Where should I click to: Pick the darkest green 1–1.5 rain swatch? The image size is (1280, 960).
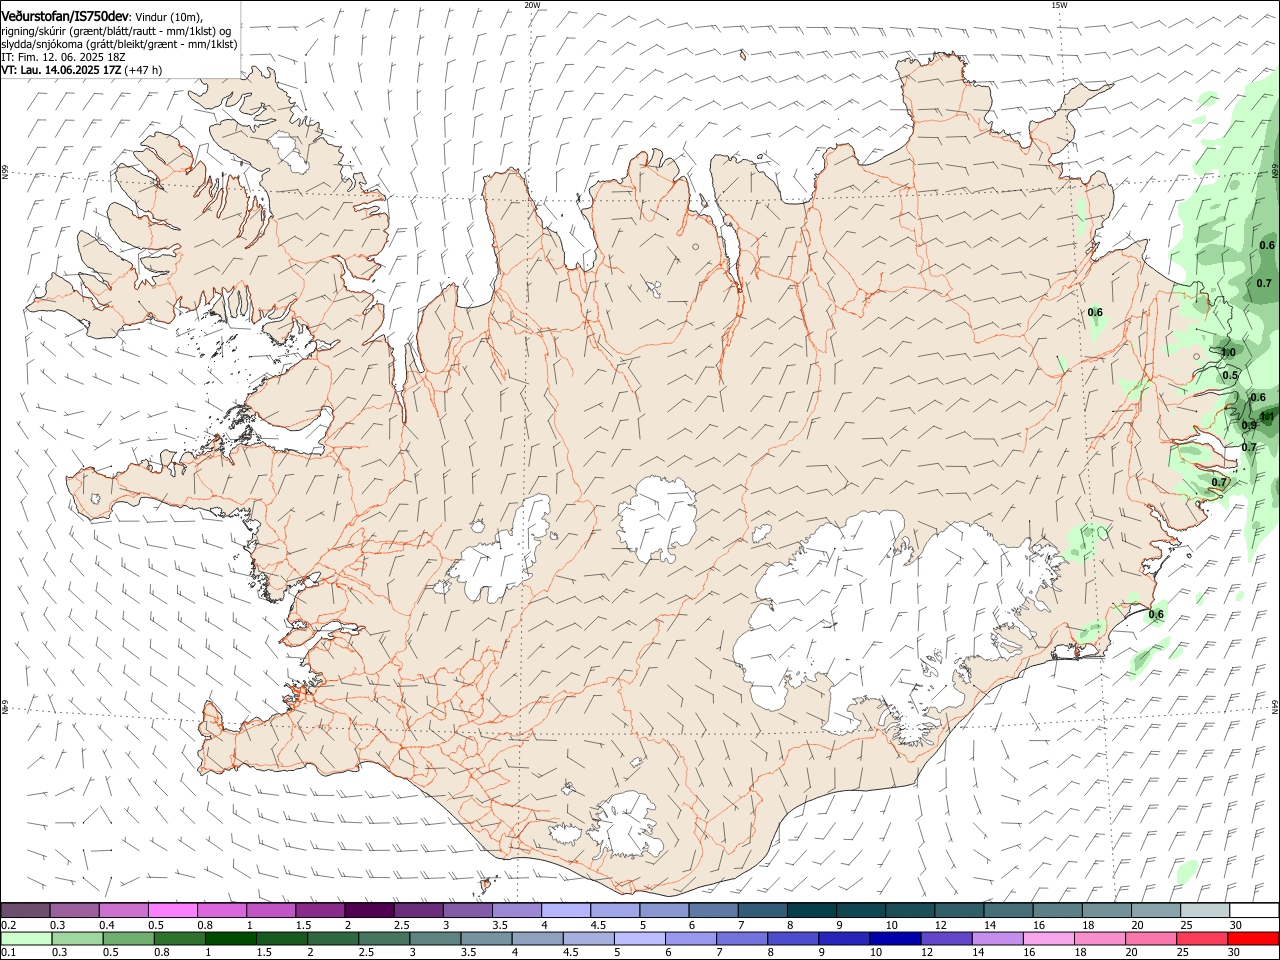[x=230, y=938]
